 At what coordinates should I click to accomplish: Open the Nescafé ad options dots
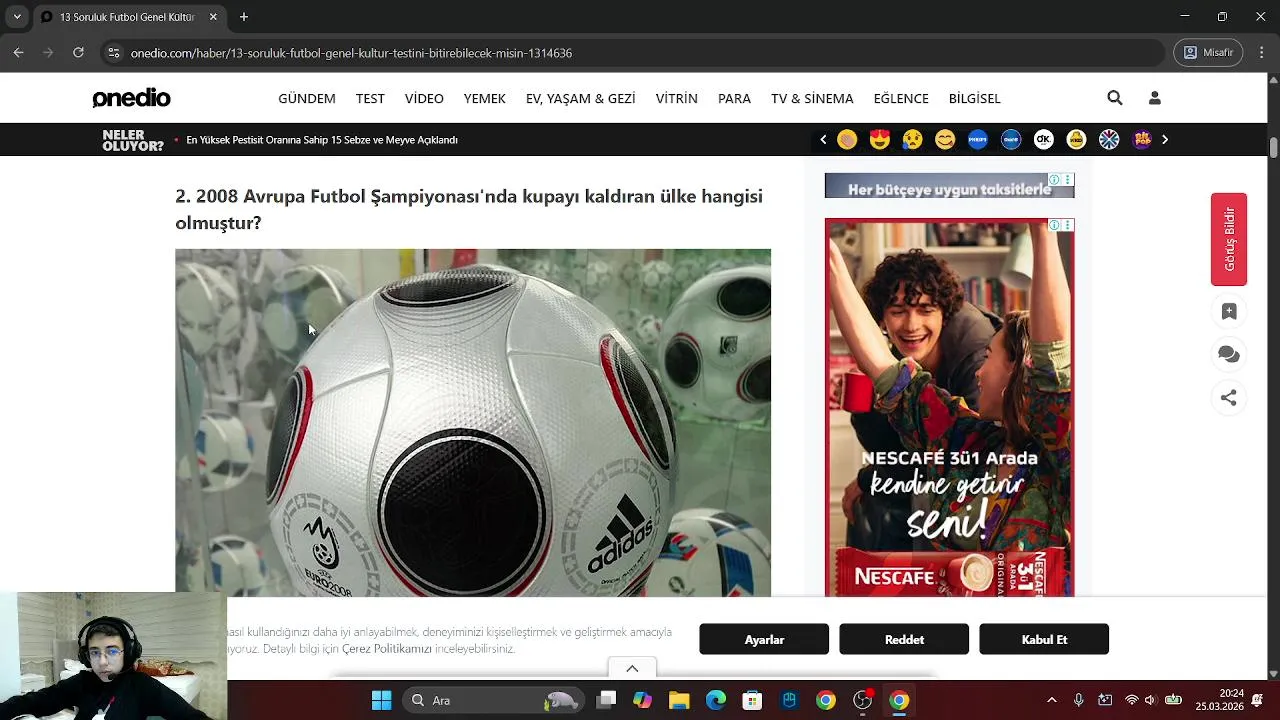tap(1067, 225)
